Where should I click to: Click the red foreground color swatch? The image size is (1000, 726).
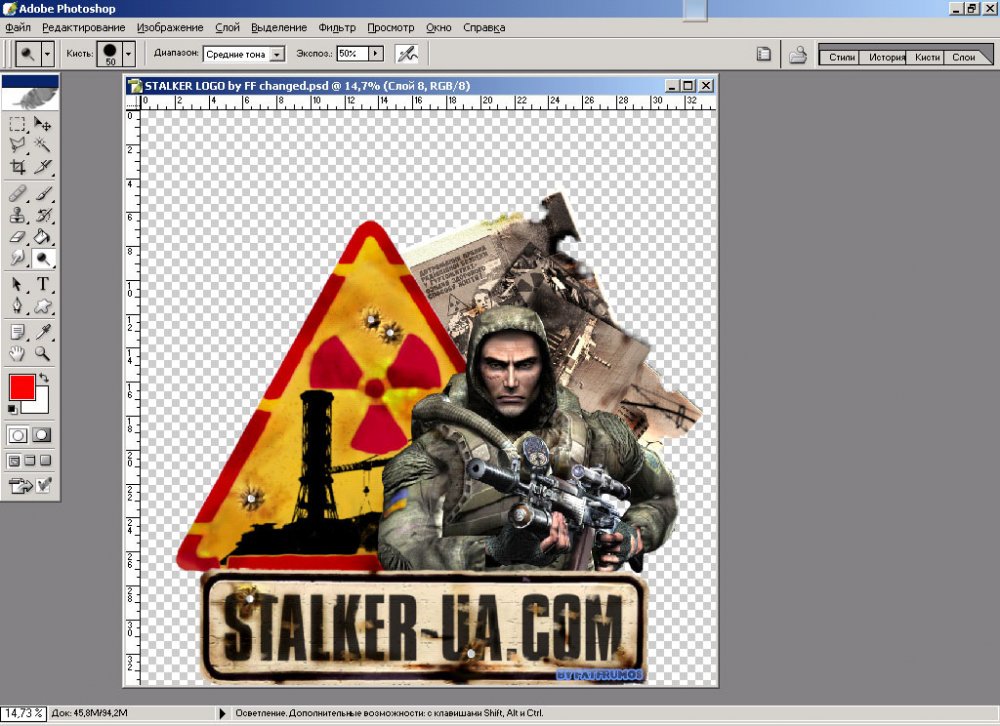pos(22,387)
